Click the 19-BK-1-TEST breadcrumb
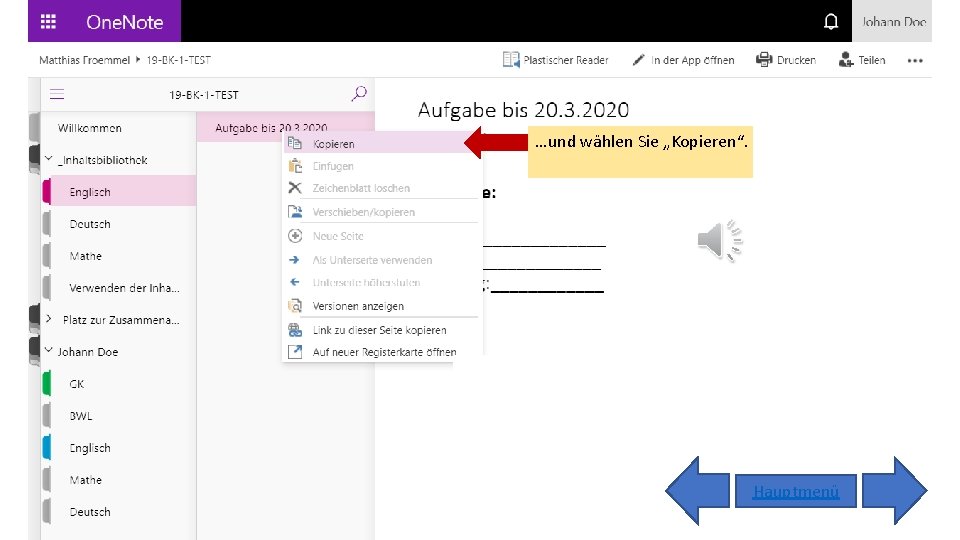 click(x=178, y=60)
